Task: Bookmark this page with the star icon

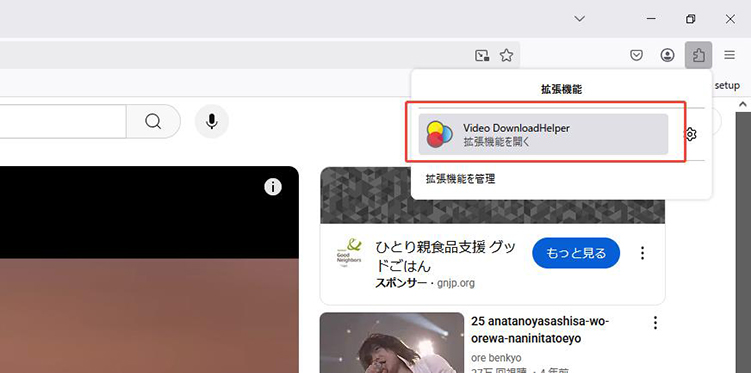Action: pos(506,56)
